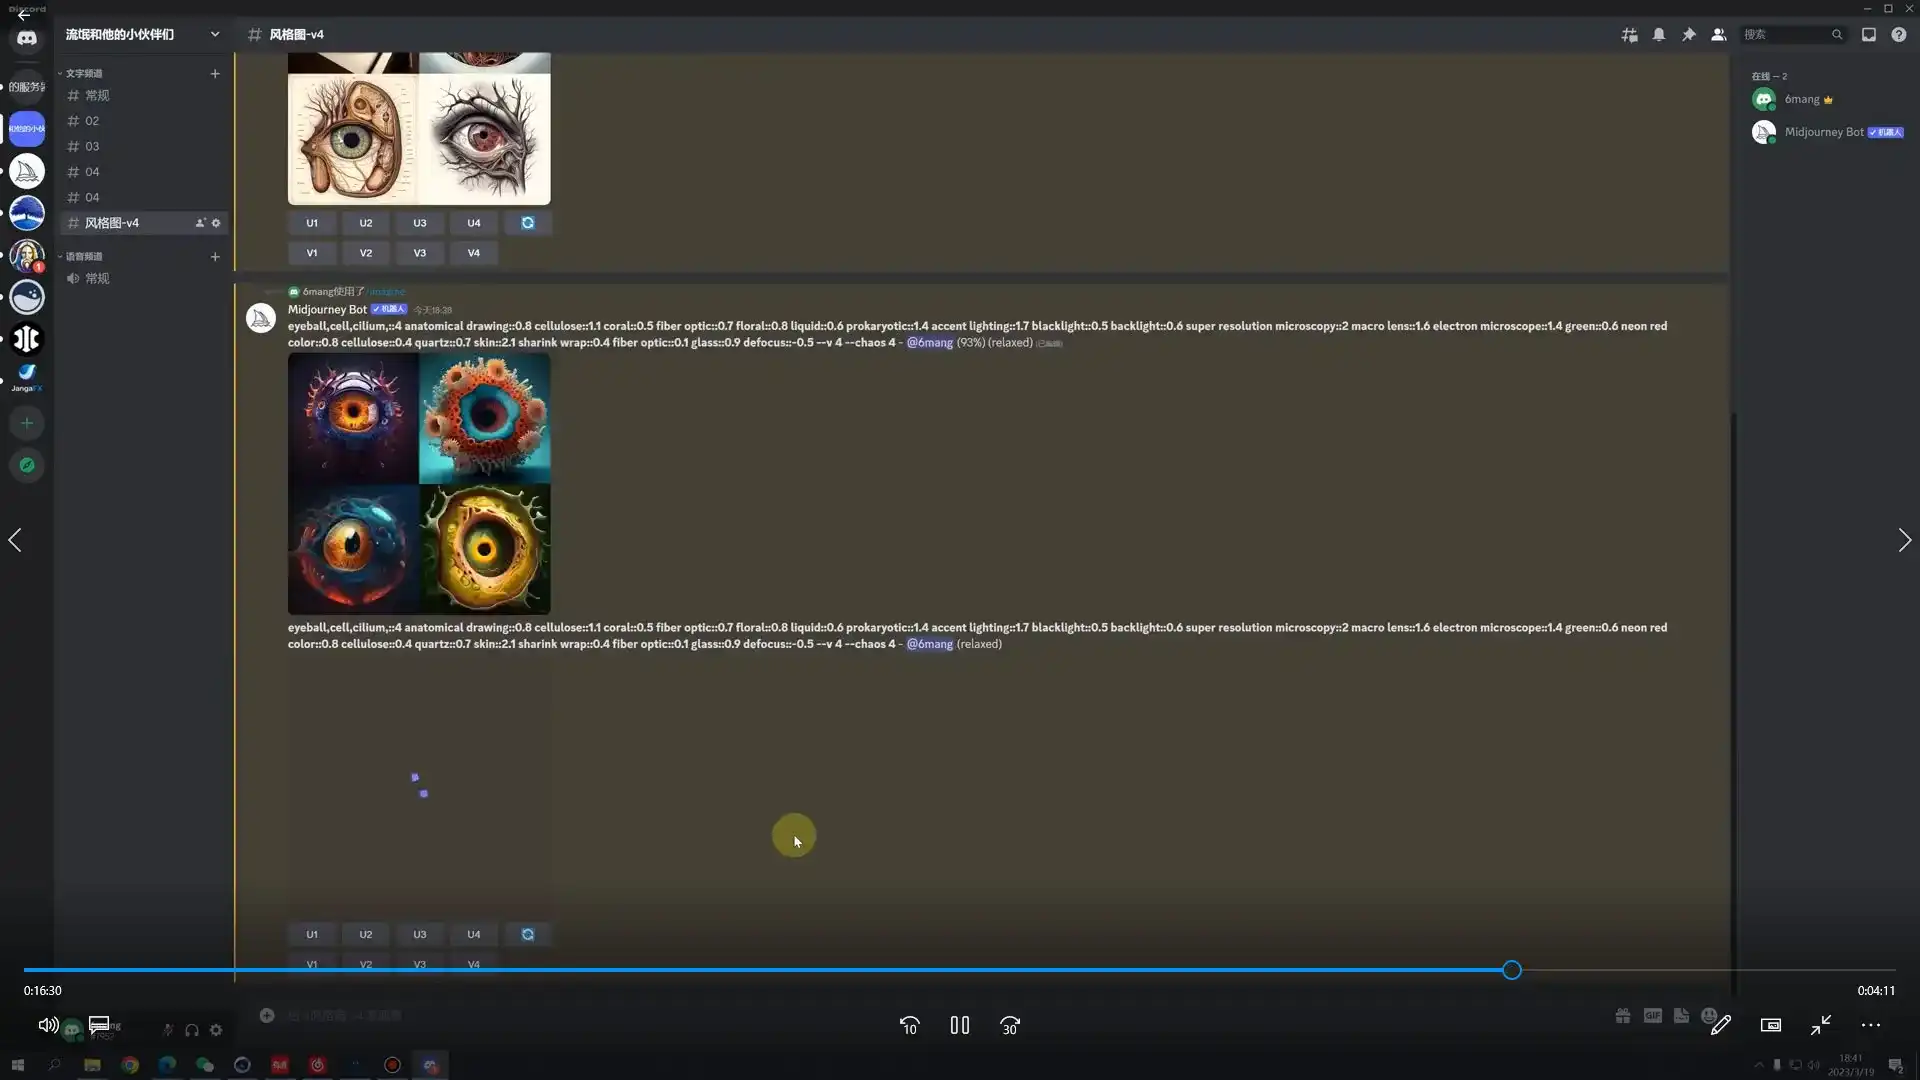Click the re-roll refresh button under eye images
Viewport: 1920px width, 1080px height.
(x=528, y=223)
